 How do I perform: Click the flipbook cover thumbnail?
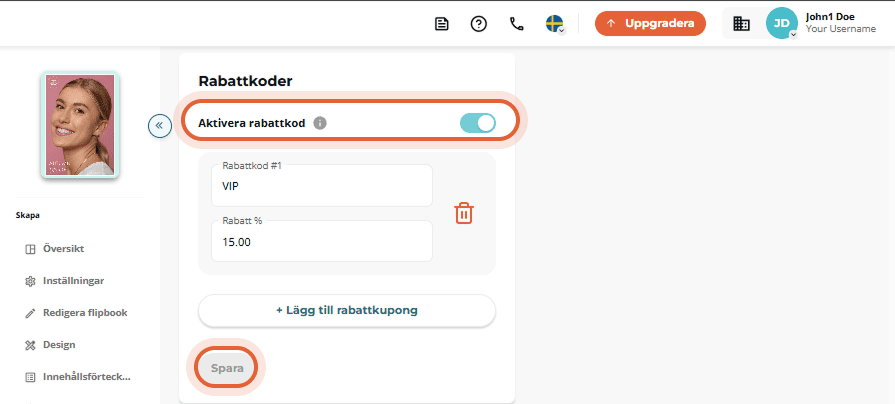pyautogui.click(x=80, y=125)
